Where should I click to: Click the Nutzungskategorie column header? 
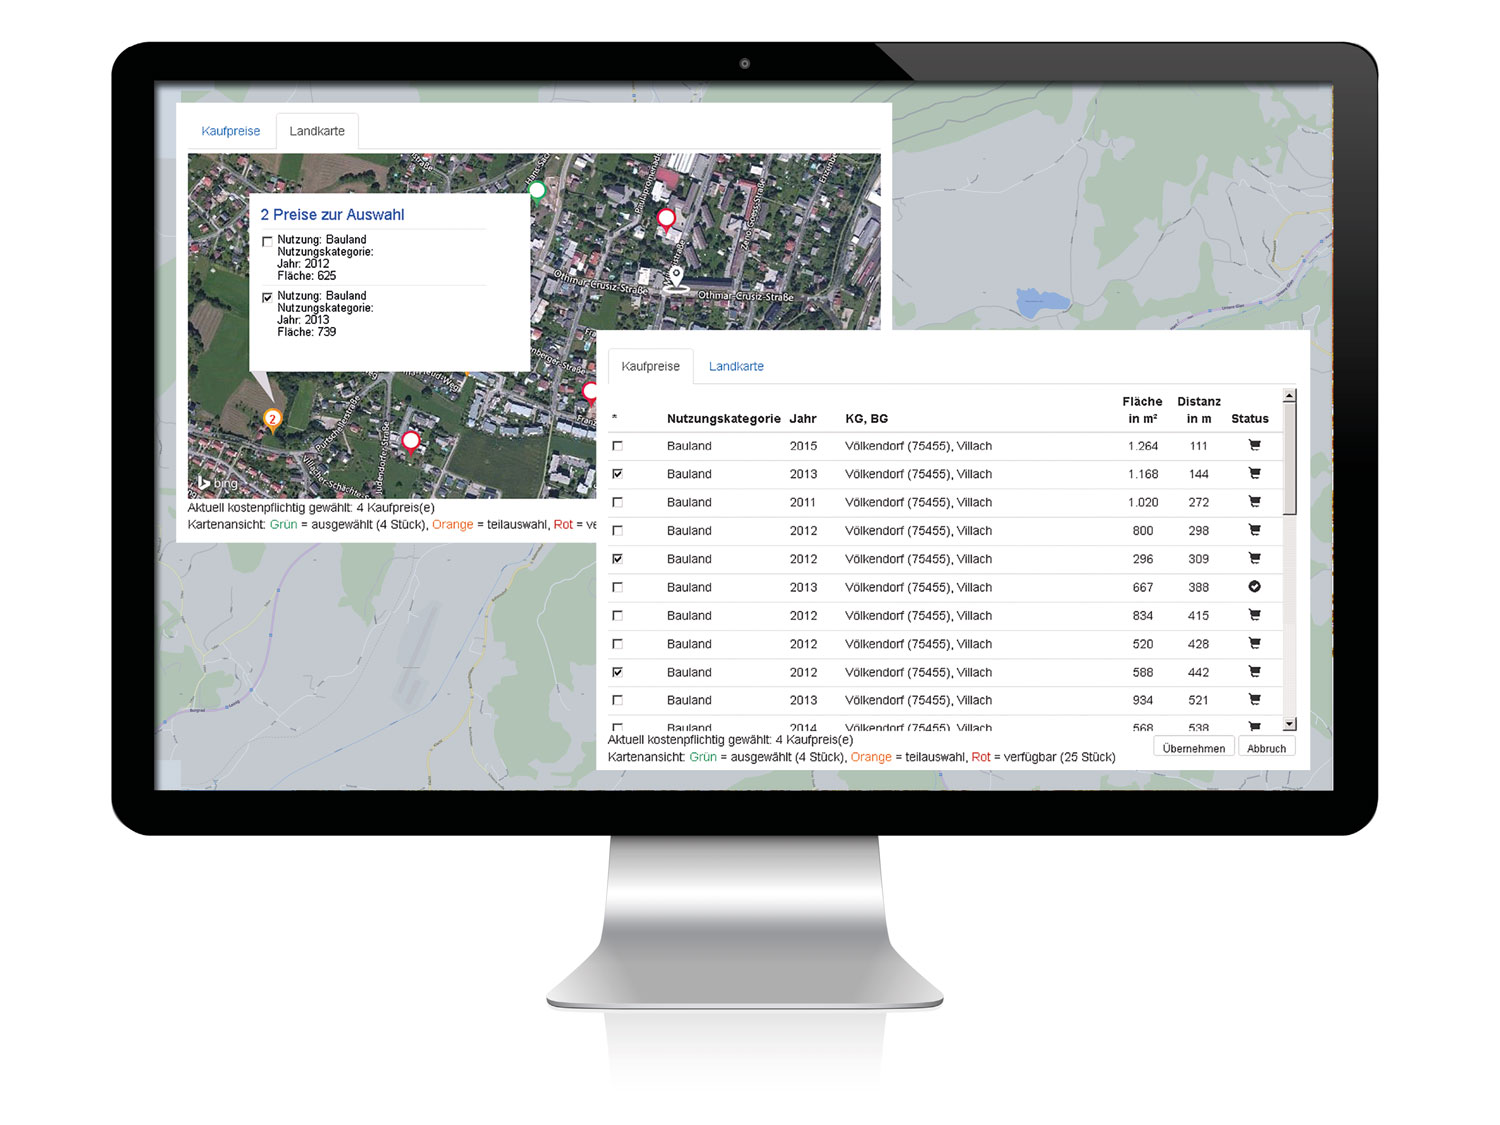click(x=723, y=419)
